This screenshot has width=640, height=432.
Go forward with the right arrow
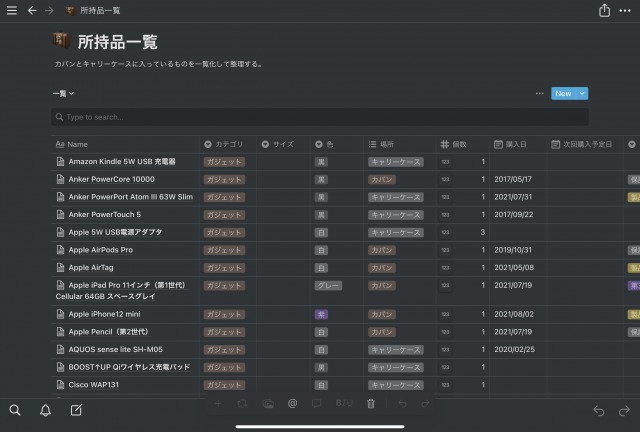tap(49, 10)
